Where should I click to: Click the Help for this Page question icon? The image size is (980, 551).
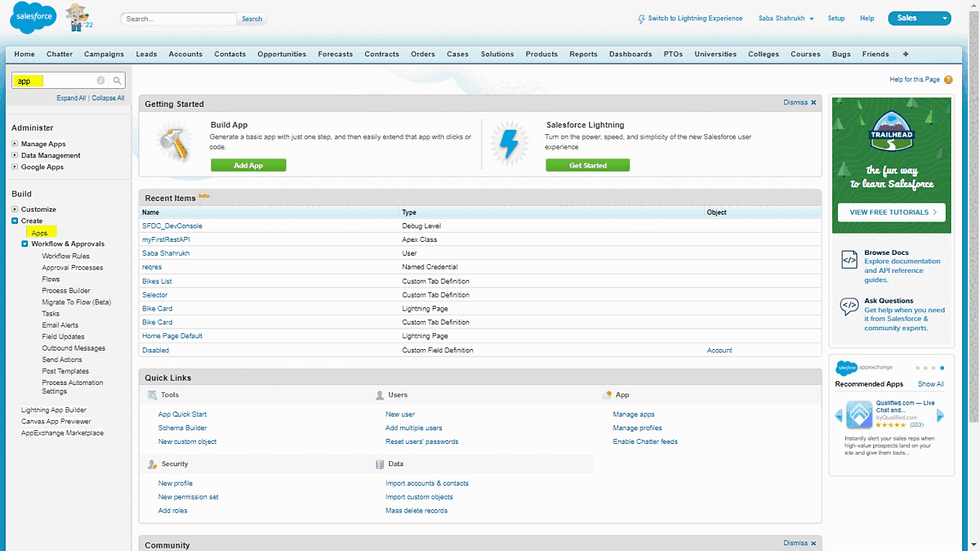pyautogui.click(x=948, y=79)
